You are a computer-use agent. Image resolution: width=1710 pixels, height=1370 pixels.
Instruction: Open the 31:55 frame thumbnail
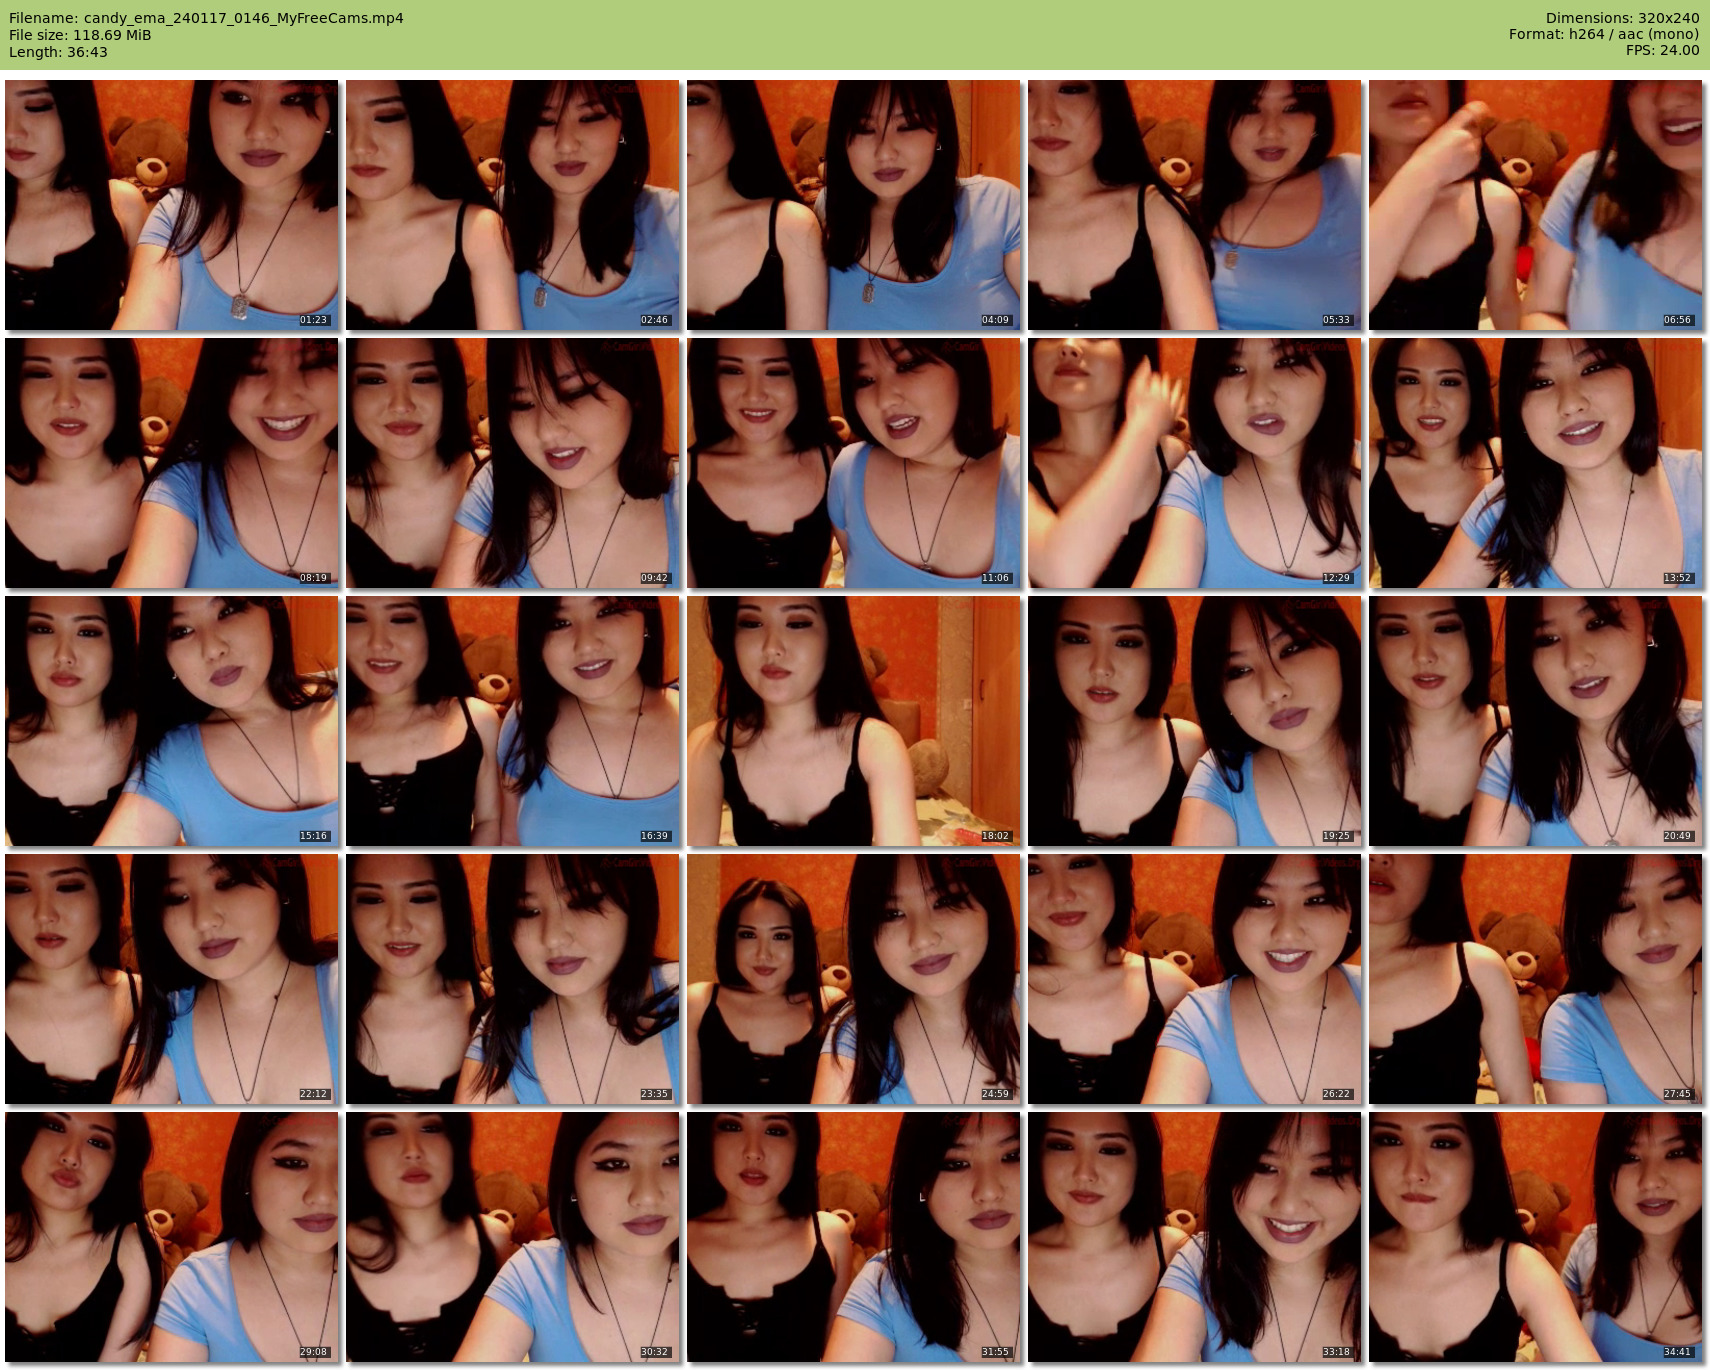[x=853, y=1237]
